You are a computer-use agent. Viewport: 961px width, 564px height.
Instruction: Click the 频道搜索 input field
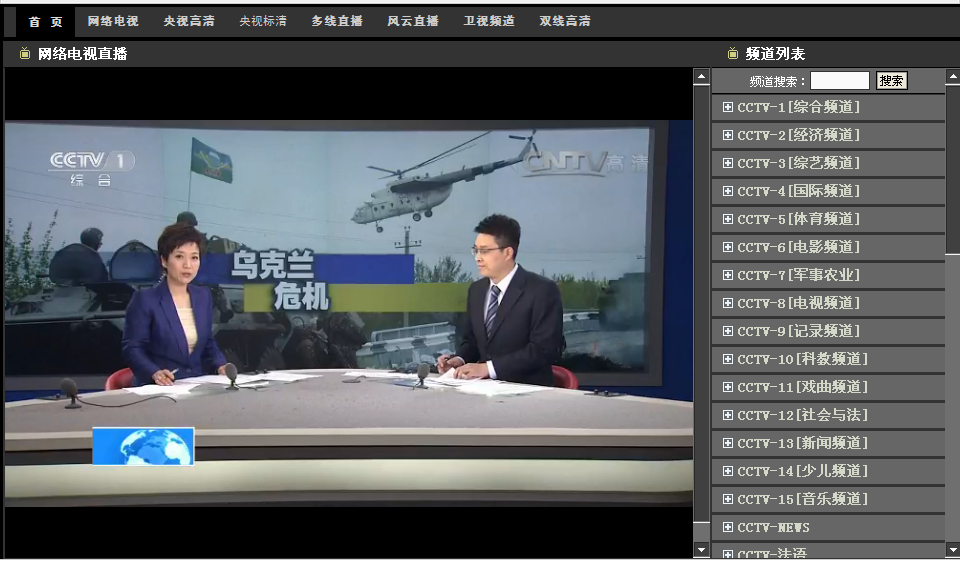click(x=840, y=81)
